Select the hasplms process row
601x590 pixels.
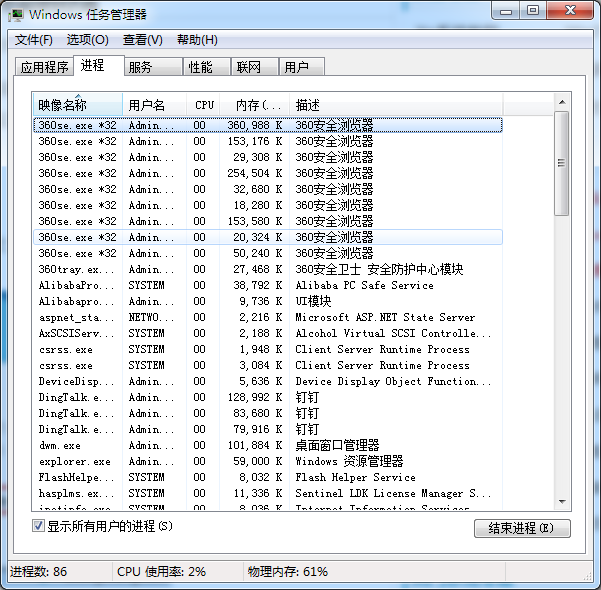pyautogui.click(x=268, y=493)
